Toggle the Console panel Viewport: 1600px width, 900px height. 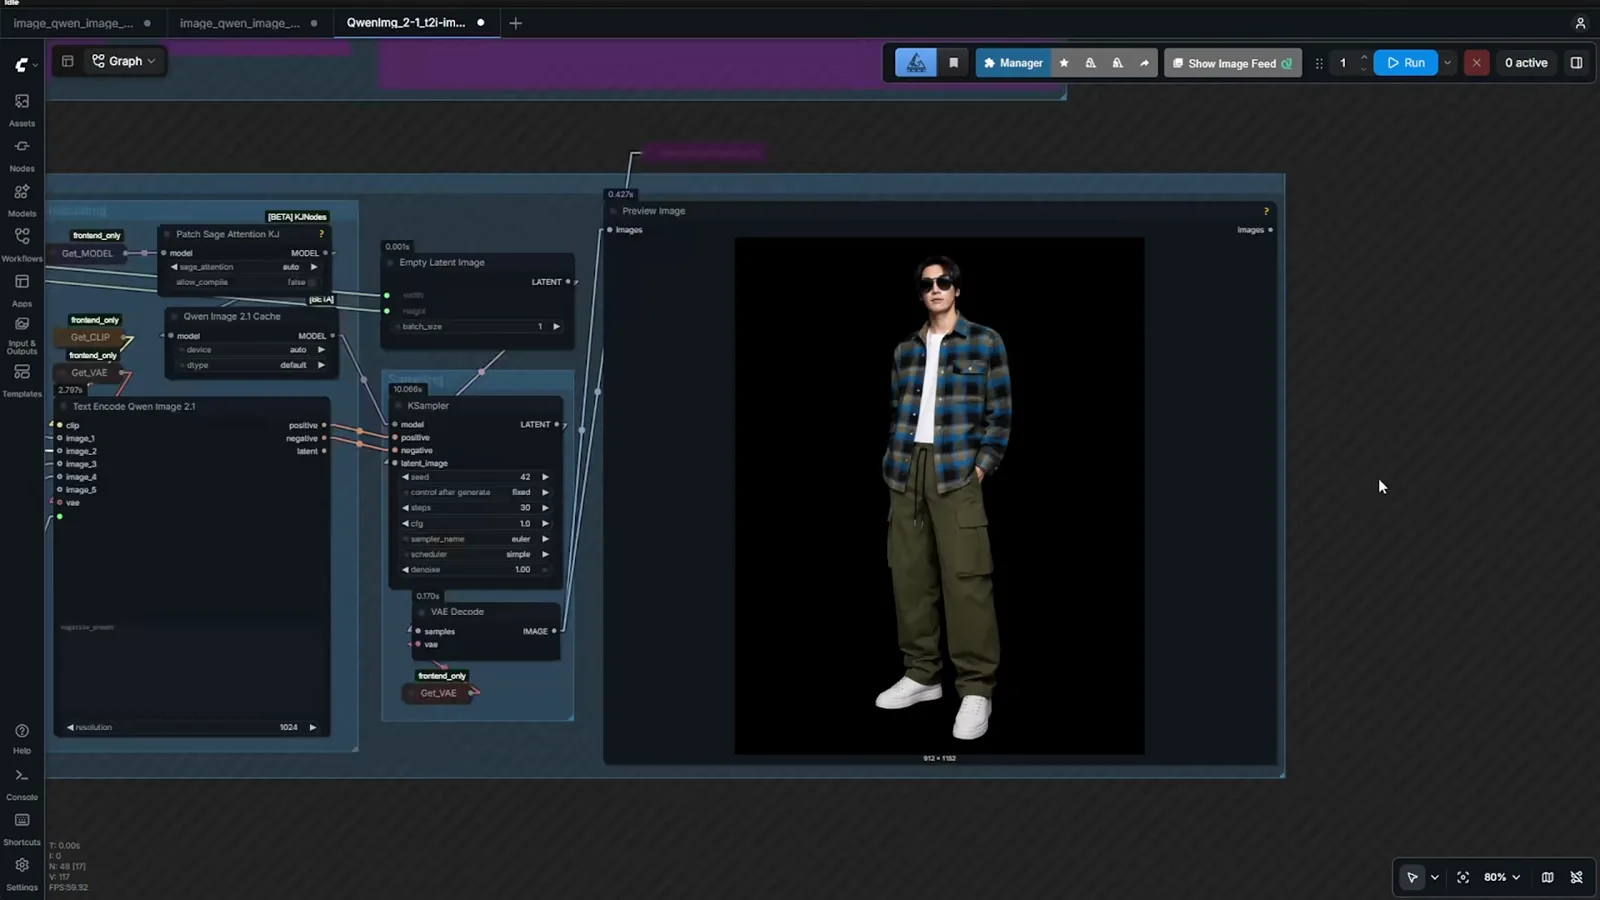[22, 784]
